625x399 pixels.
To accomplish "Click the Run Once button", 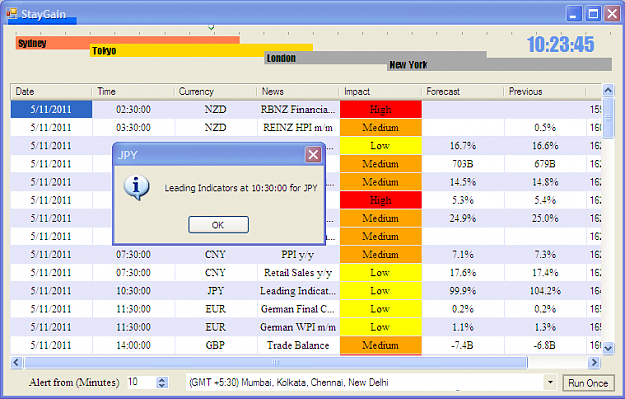I will pyautogui.click(x=588, y=383).
